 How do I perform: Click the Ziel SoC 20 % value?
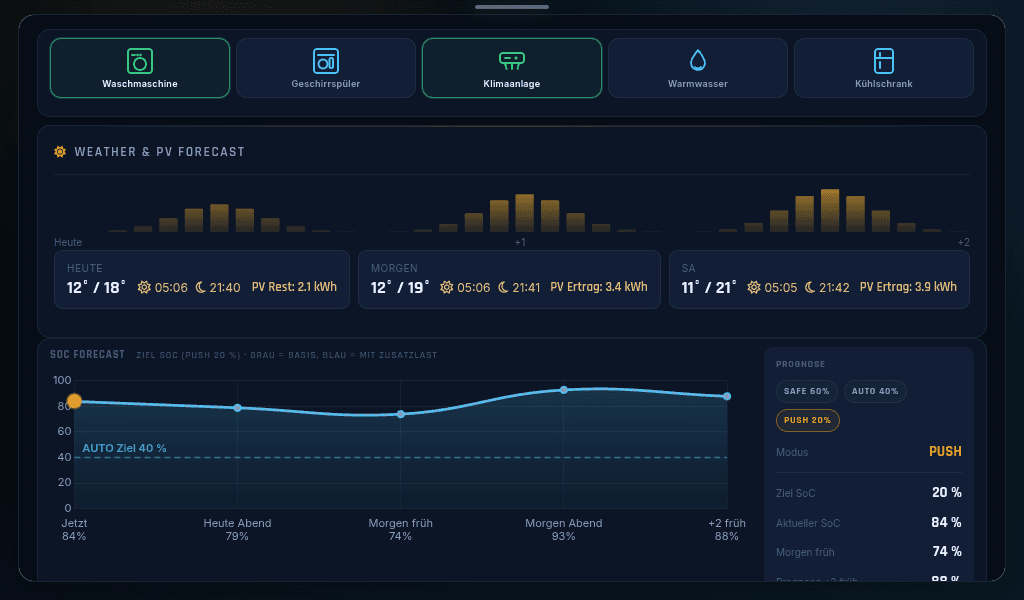coord(946,492)
